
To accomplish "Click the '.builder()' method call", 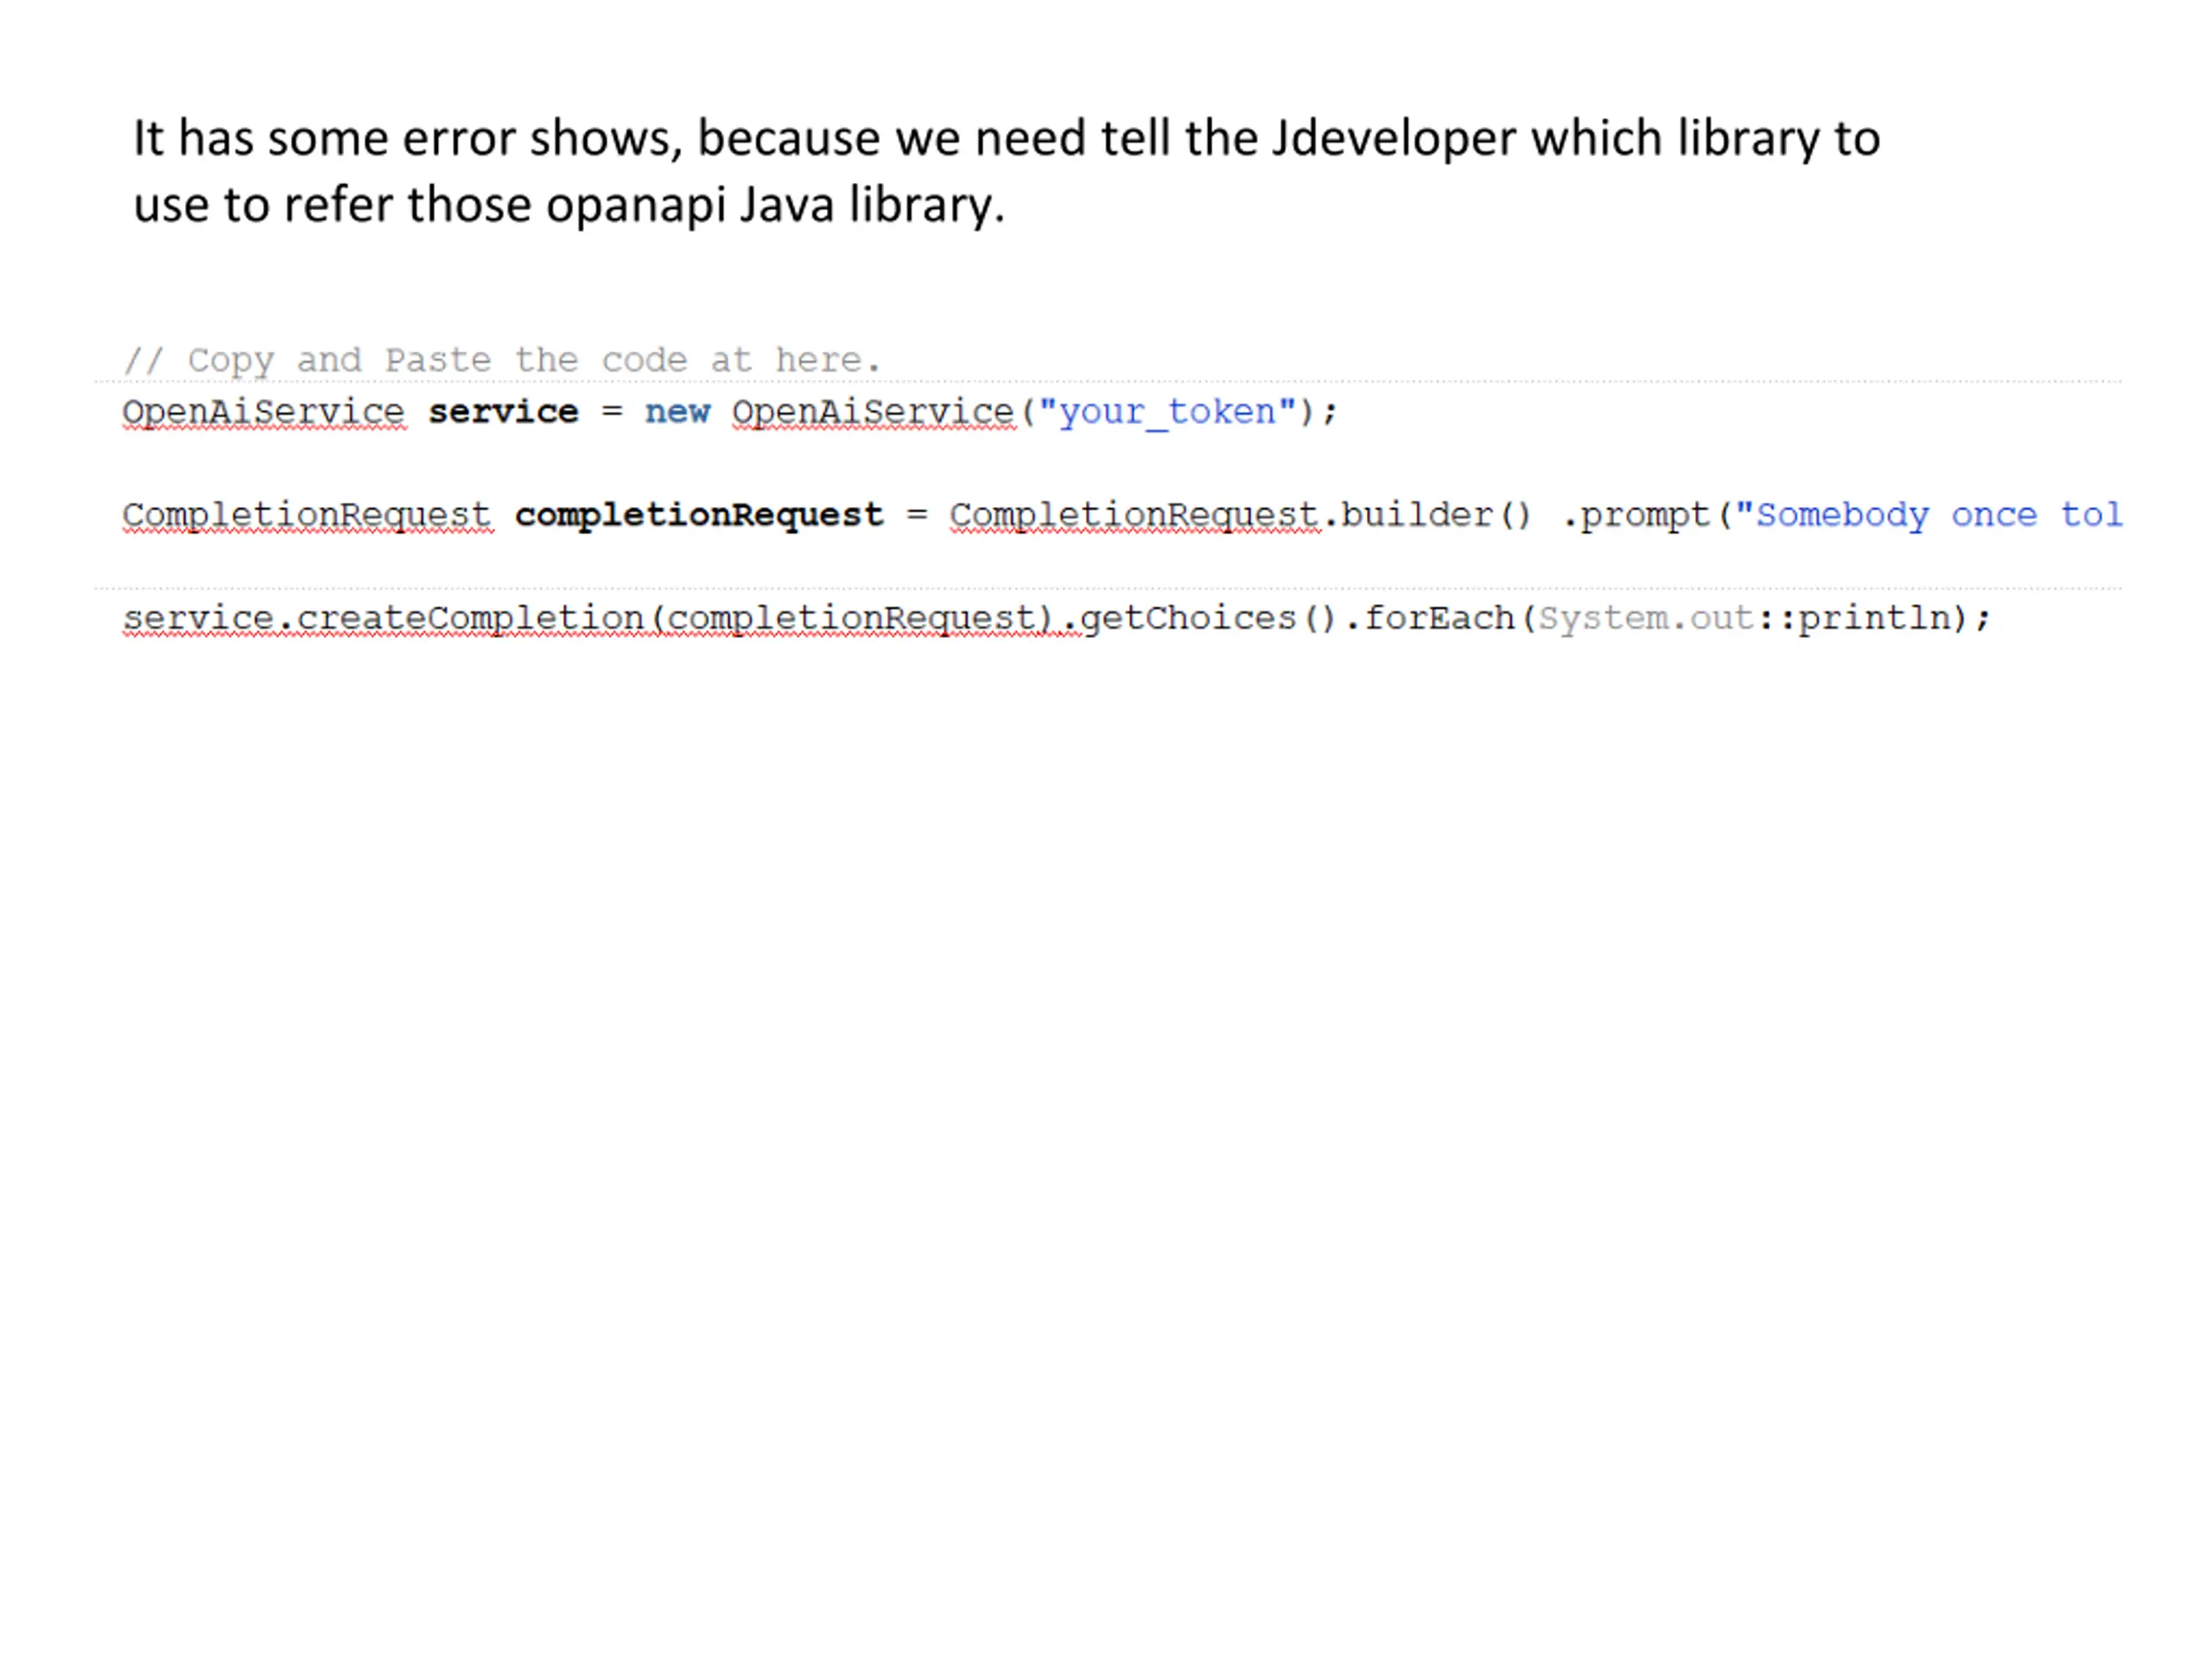I will click(1430, 515).
